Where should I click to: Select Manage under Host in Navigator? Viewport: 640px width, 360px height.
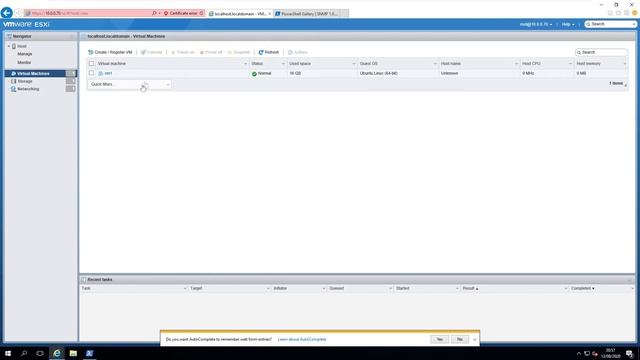[x=24, y=54]
